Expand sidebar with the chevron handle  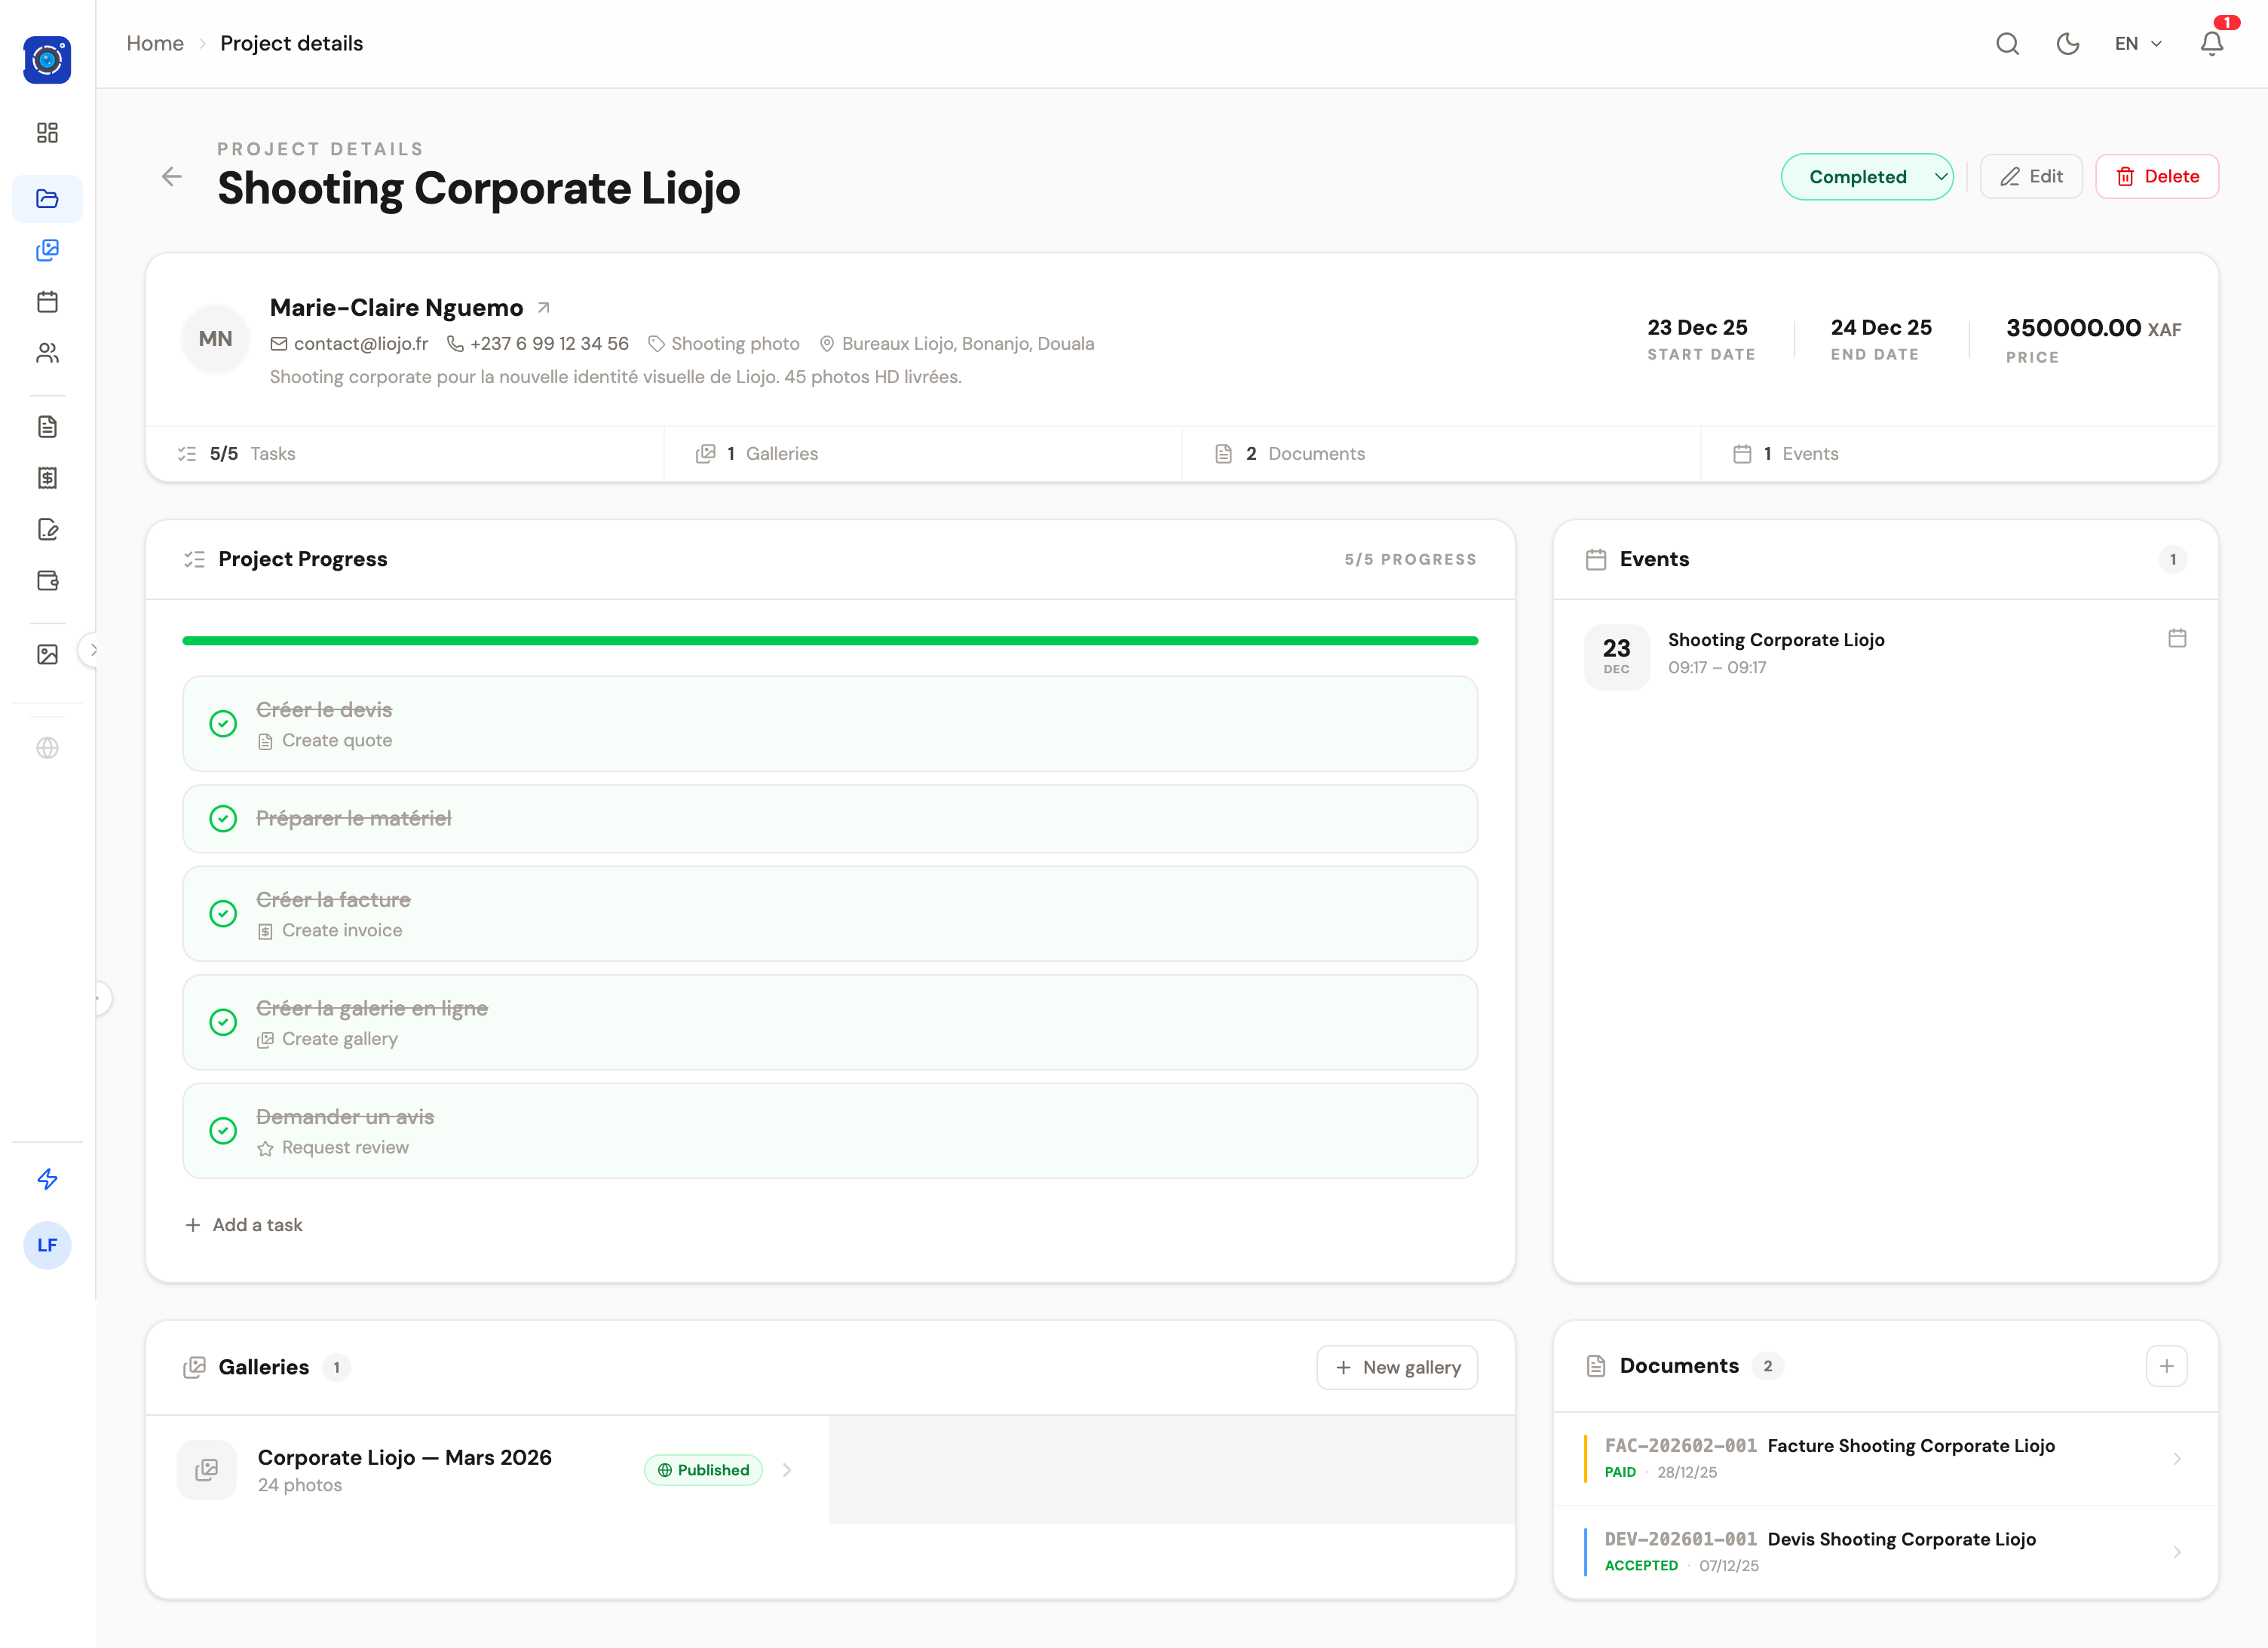tap(93, 650)
